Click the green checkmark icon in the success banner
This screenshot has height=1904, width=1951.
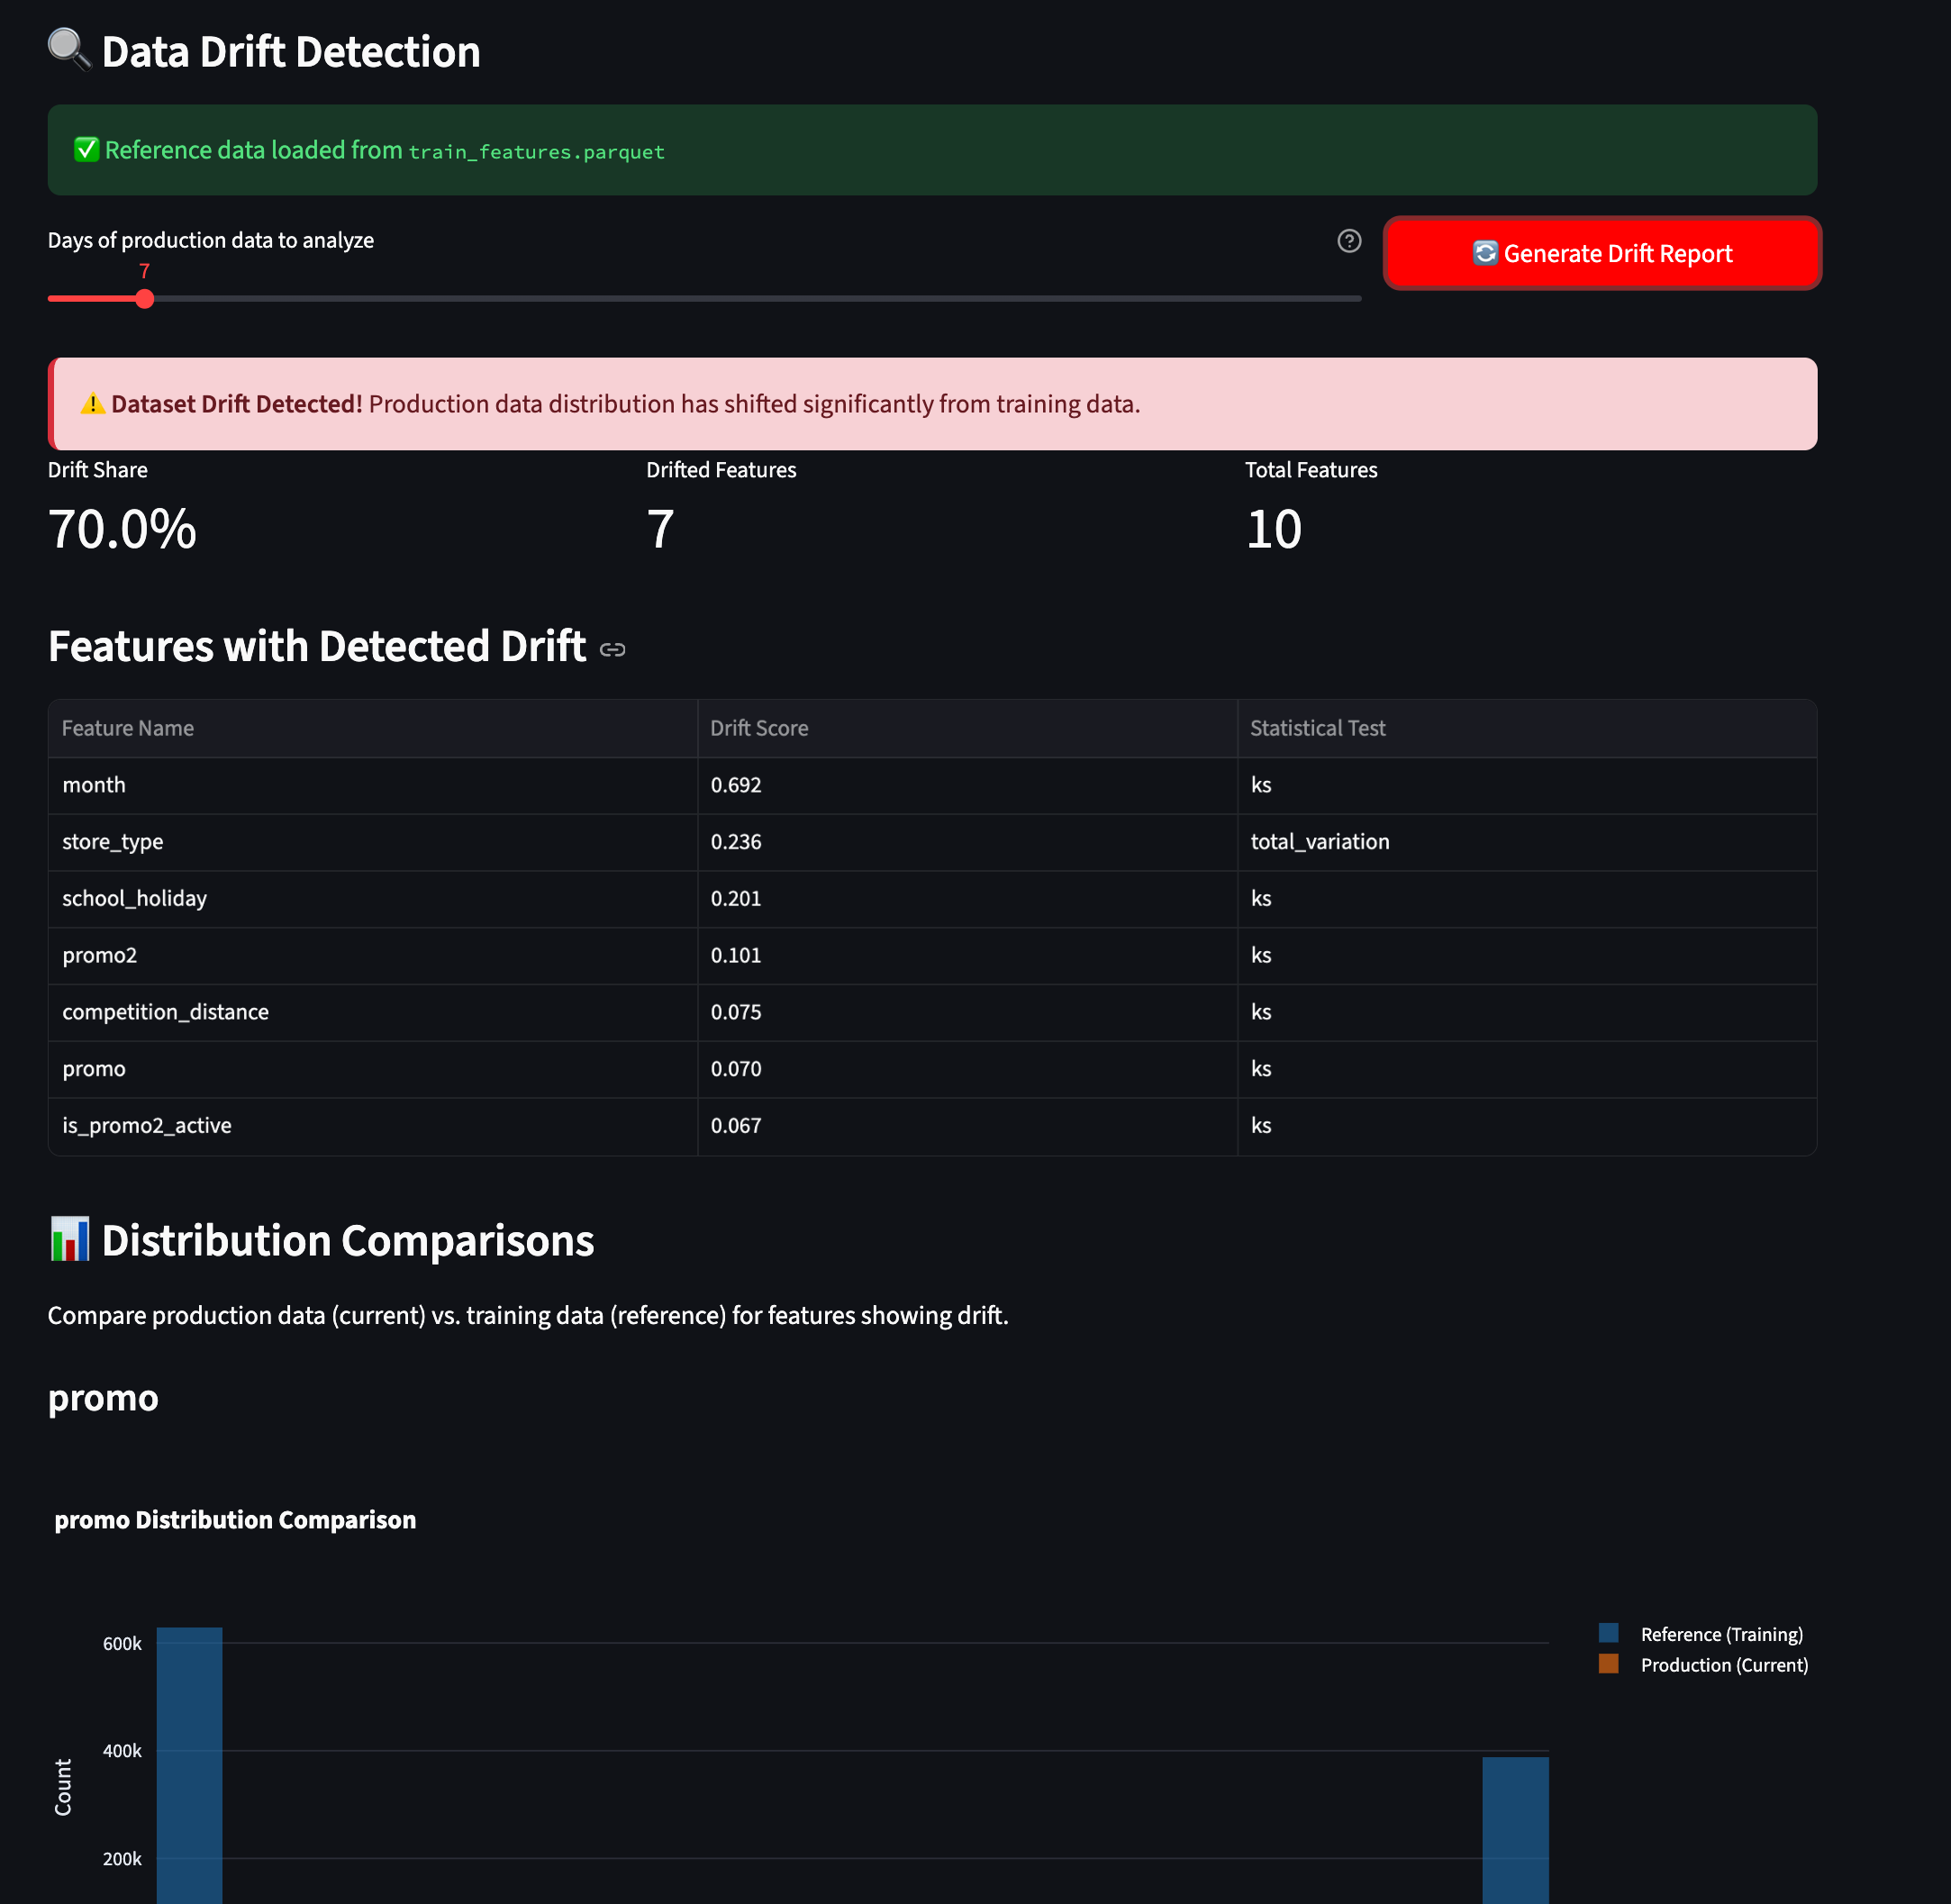86,149
